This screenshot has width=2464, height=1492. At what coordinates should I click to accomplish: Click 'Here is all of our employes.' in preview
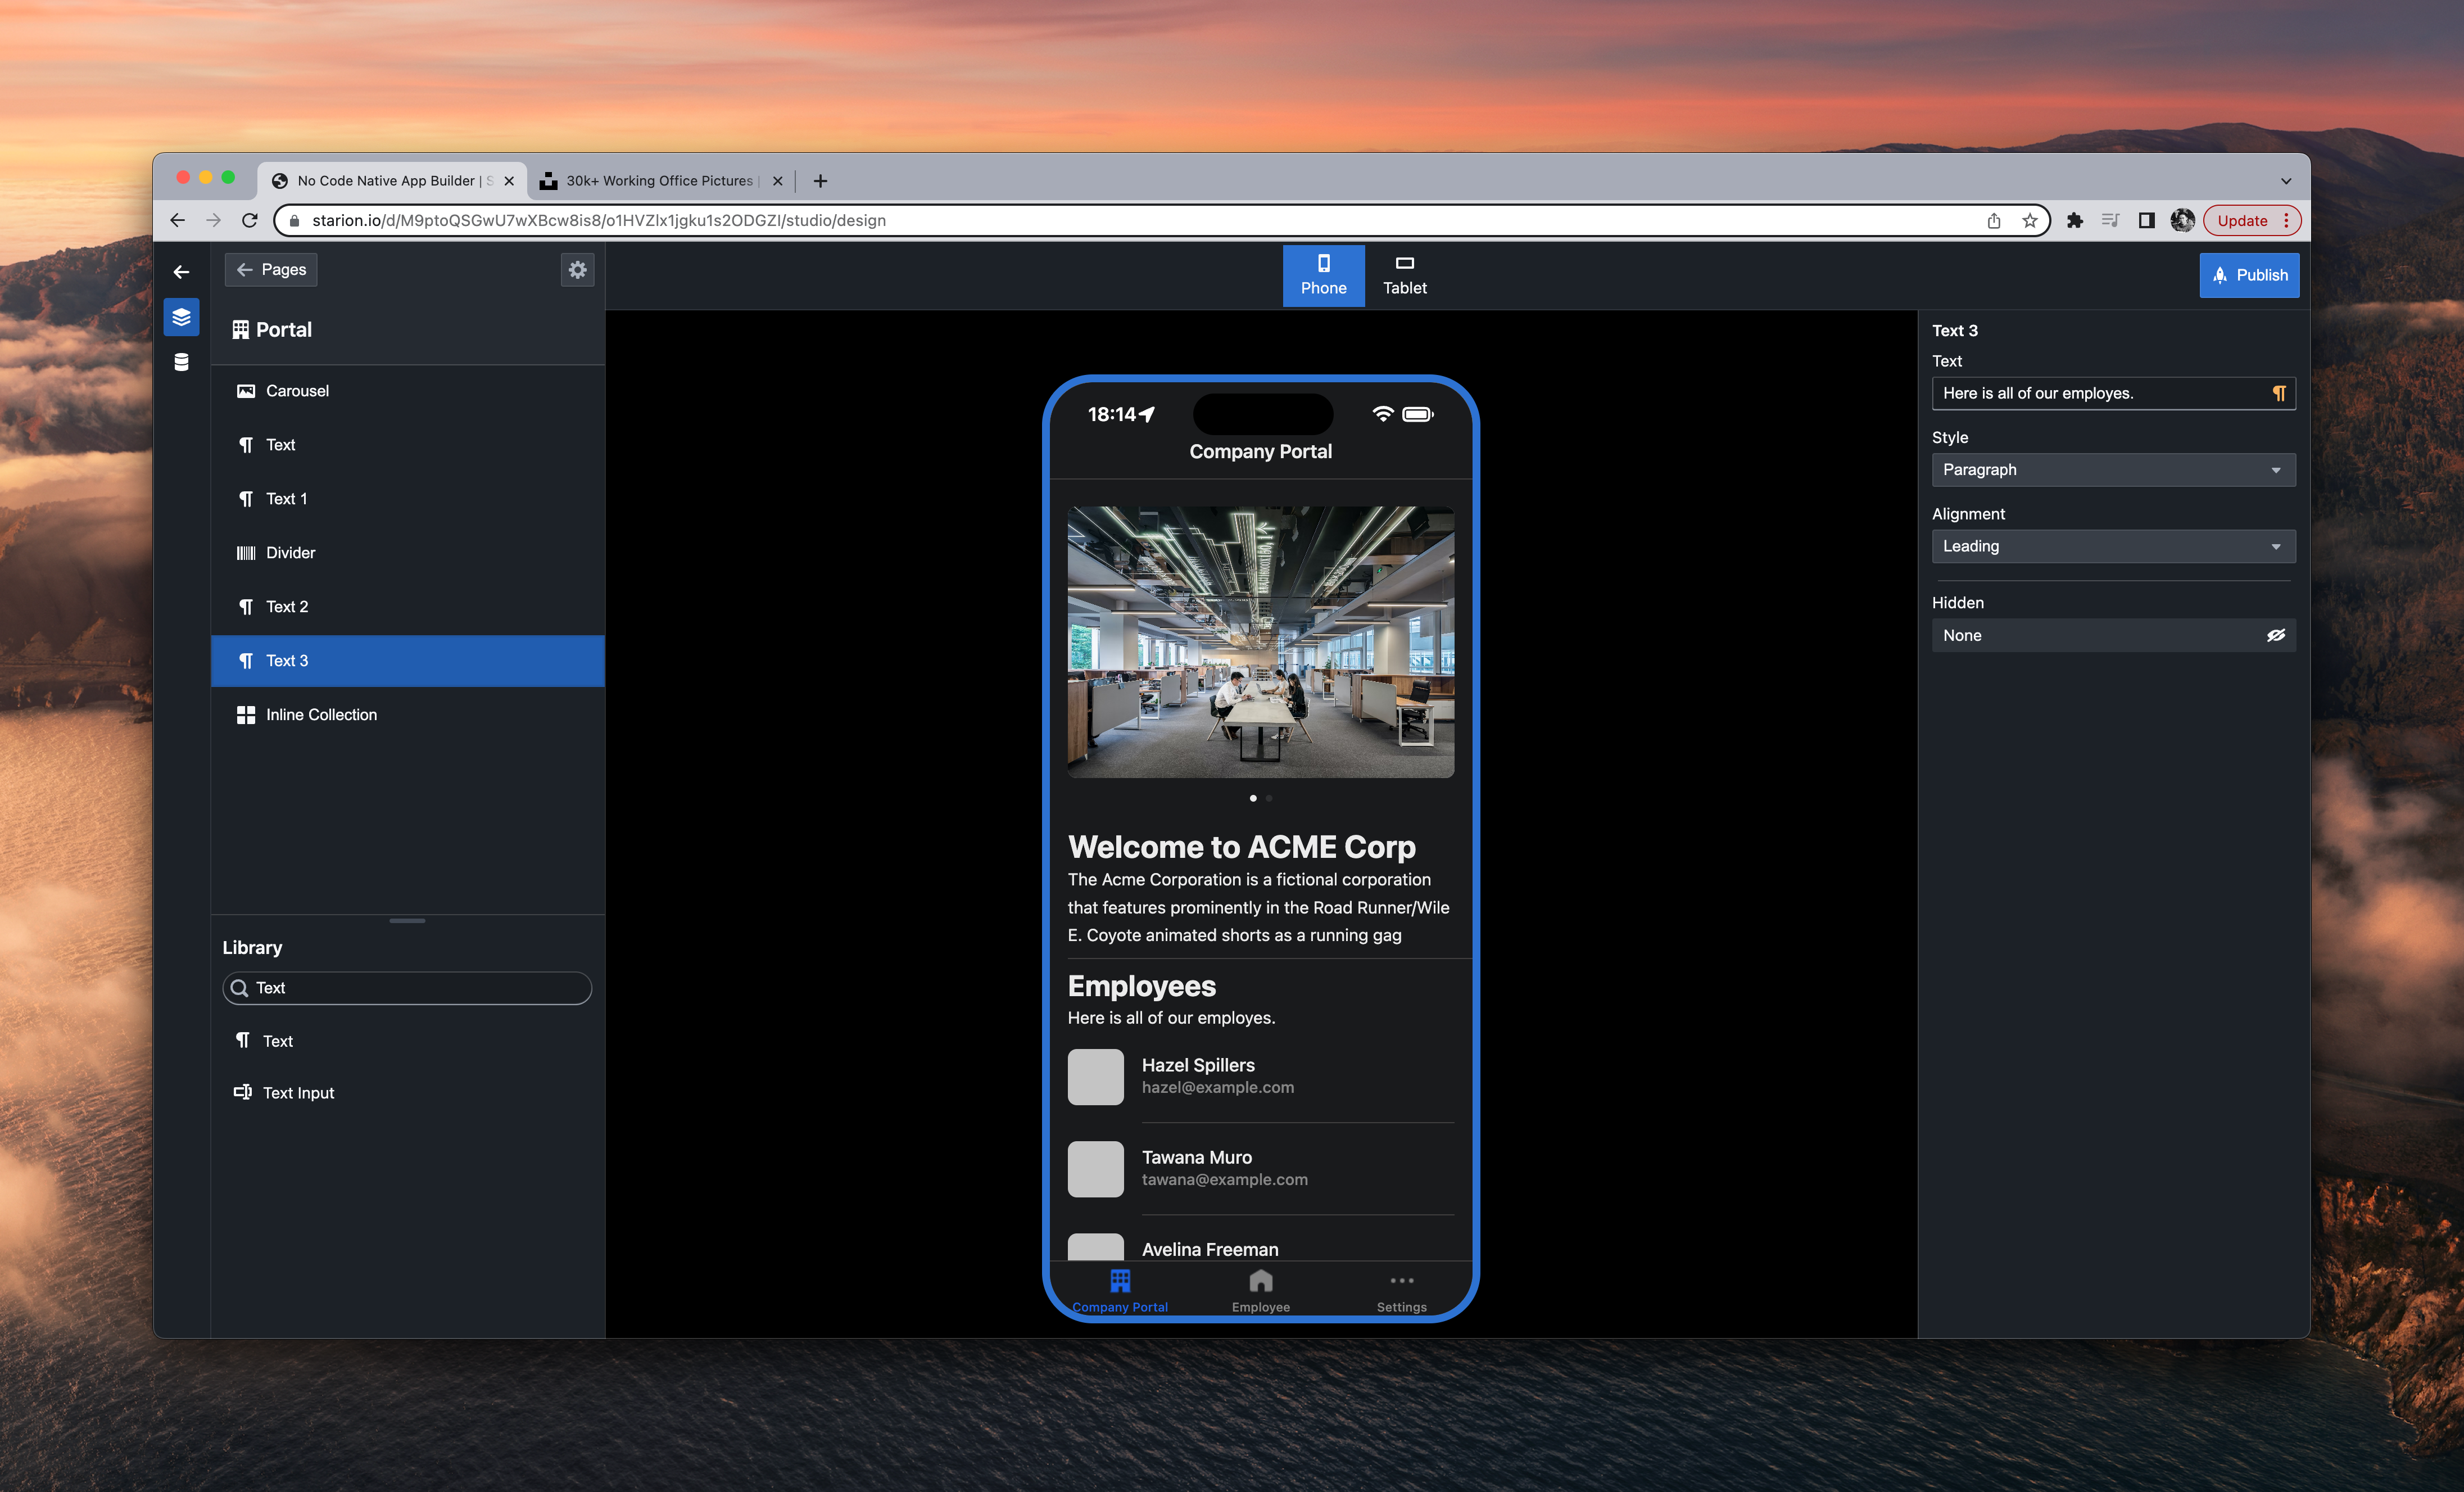1171,1018
